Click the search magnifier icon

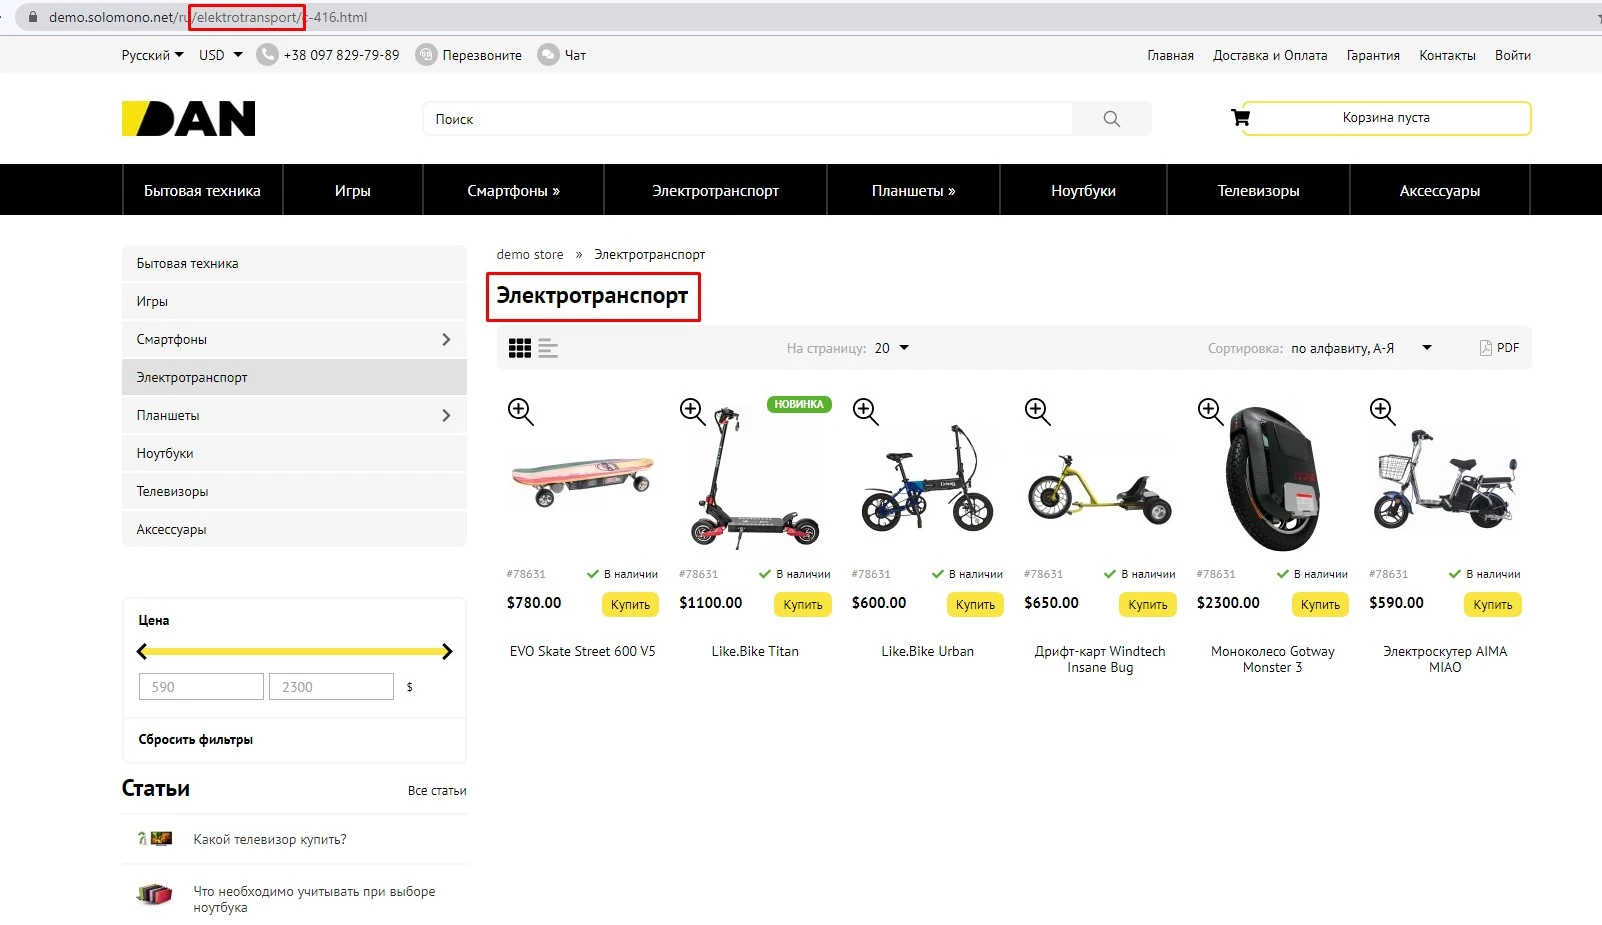[1110, 118]
